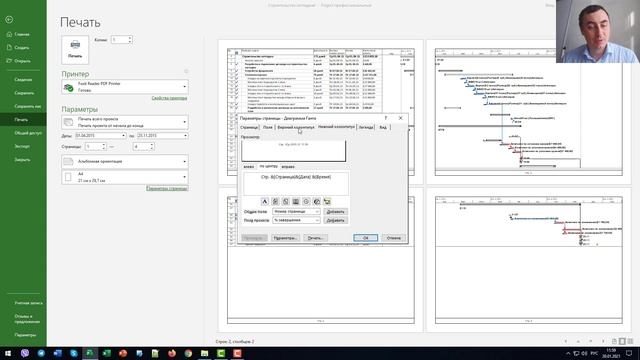Viewport: 640px width, 360px height.
Task: Open Excel from the taskbar
Action: pos(107,353)
